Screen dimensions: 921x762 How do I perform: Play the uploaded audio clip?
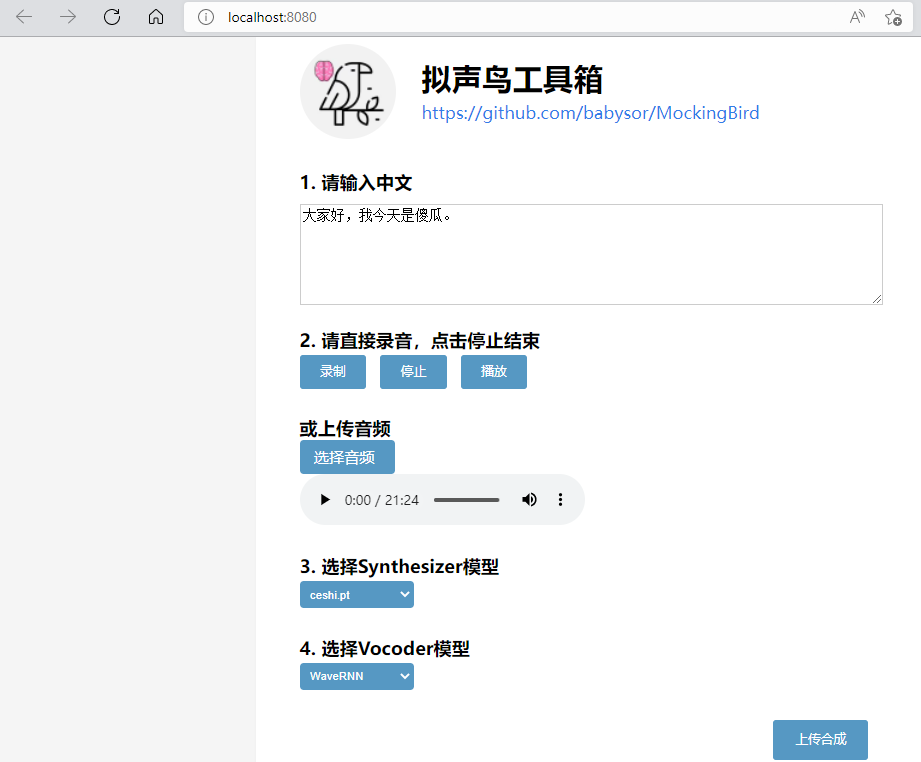click(x=325, y=500)
